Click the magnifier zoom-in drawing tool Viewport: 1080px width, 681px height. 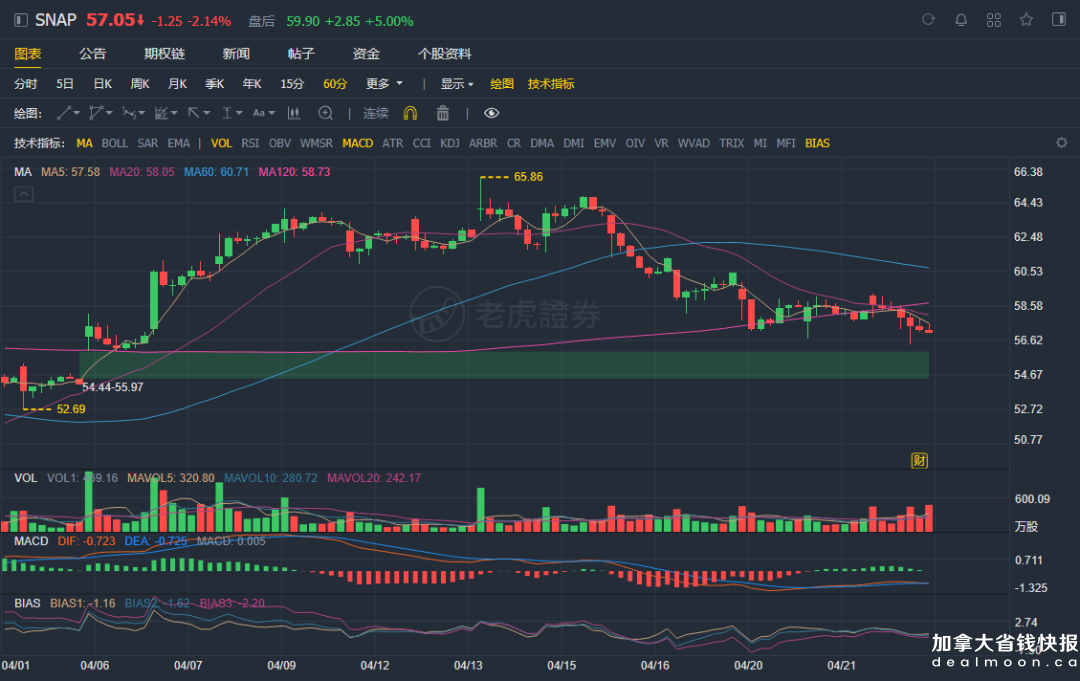[325, 113]
